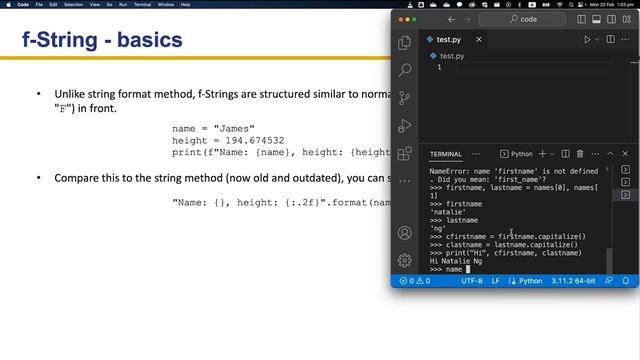Image resolution: width=640 pixels, height=360 pixels.
Task: Open notifications bell in status bar
Action: (x=626, y=281)
